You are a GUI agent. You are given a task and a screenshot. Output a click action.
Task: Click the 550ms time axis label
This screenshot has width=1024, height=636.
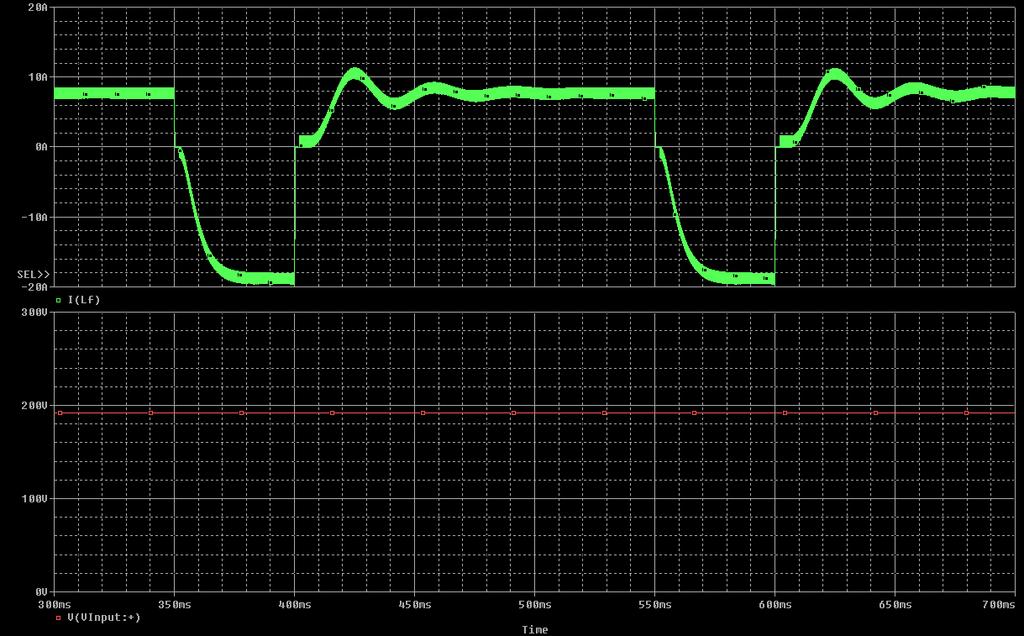[x=655, y=605]
